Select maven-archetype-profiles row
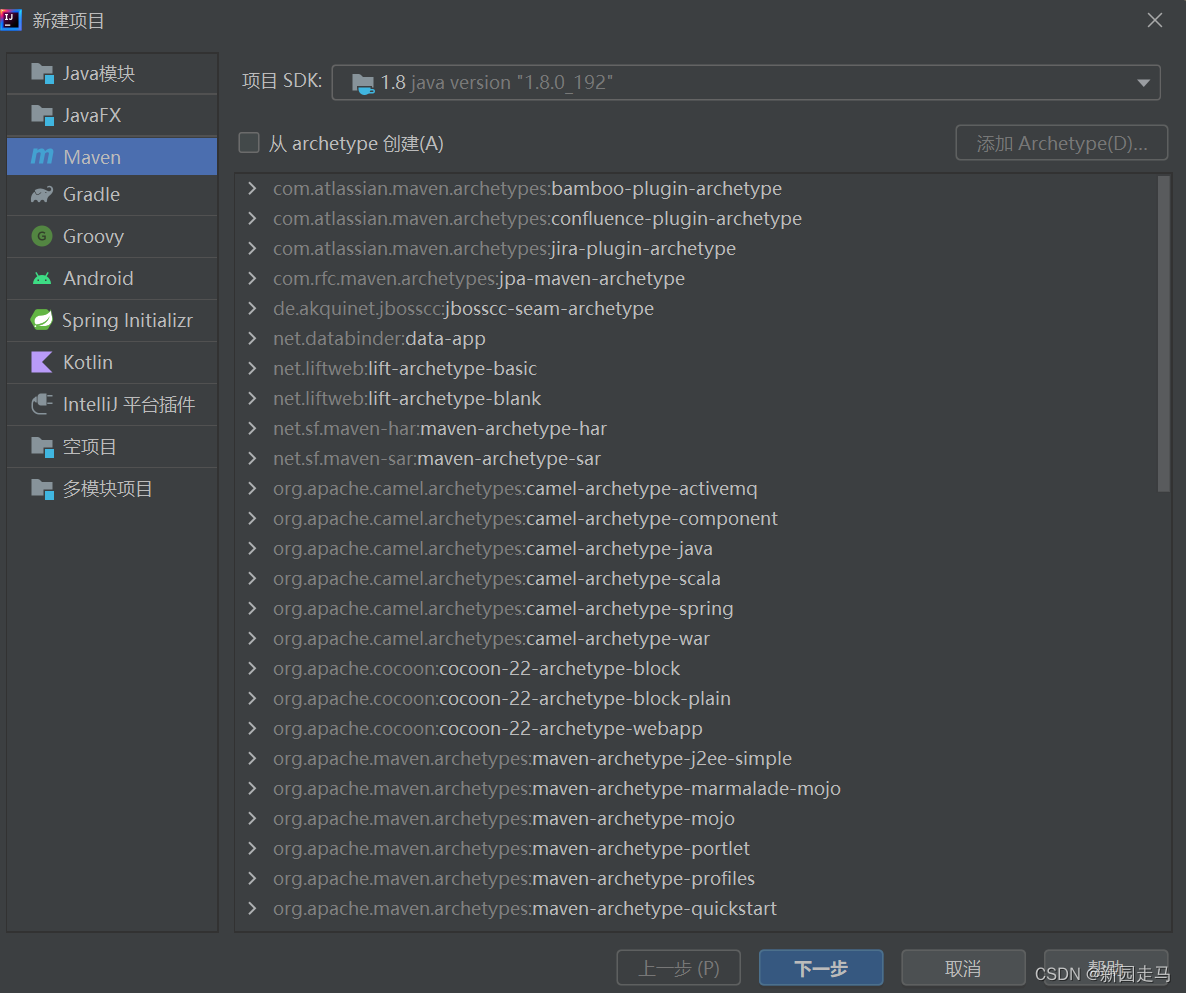 696,878
